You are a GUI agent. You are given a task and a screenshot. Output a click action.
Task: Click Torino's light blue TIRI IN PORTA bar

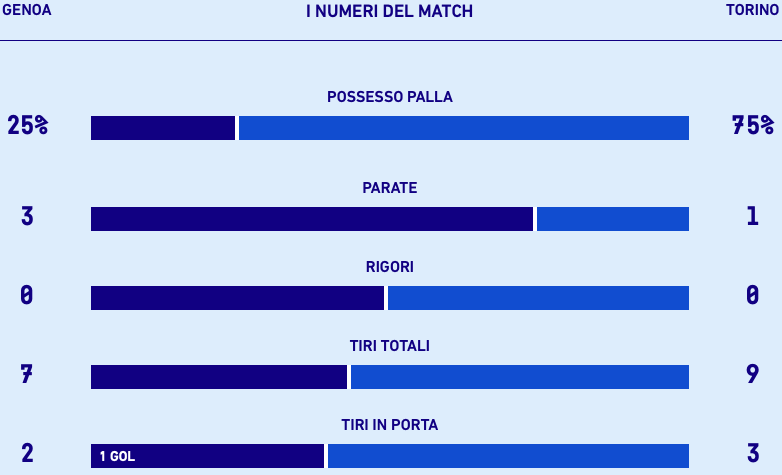click(x=508, y=456)
